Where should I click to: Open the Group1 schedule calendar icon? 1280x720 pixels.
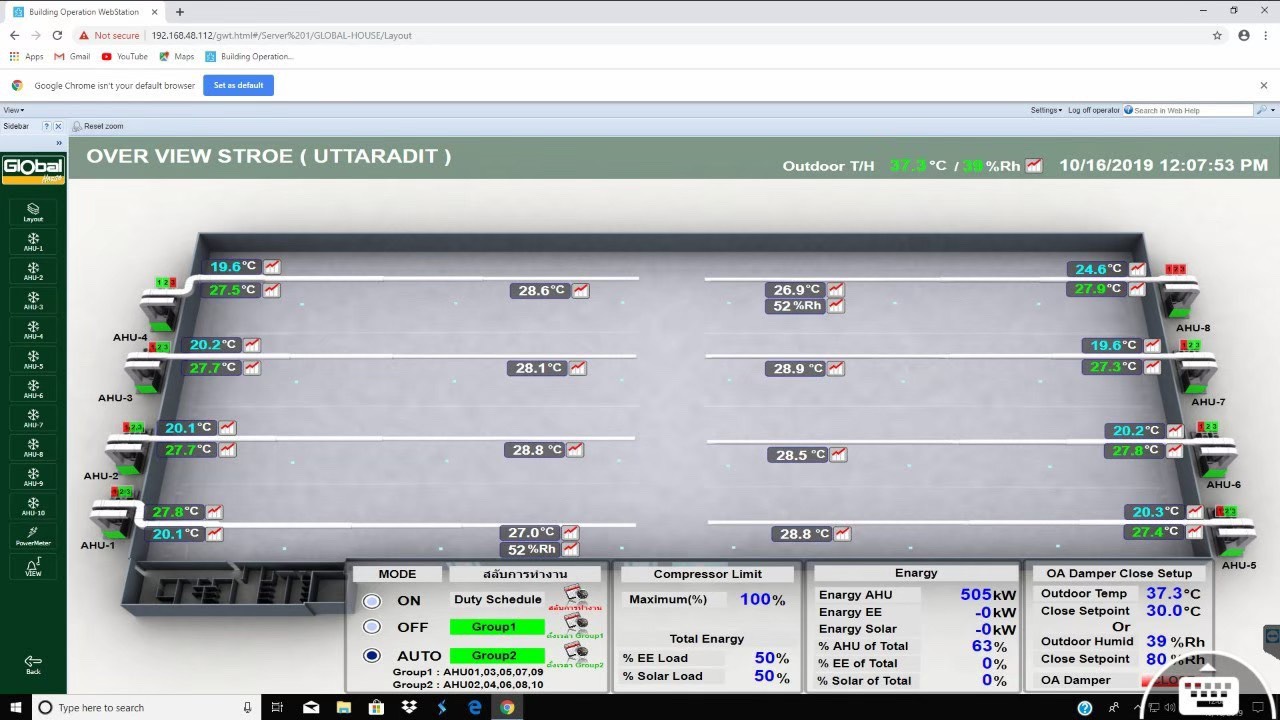tap(574, 621)
